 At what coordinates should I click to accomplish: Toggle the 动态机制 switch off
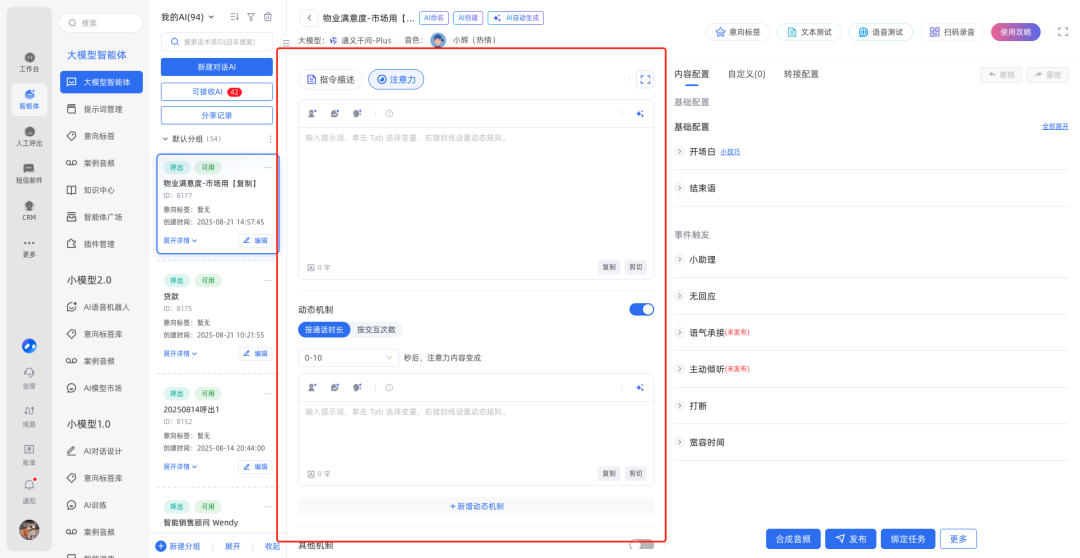641,309
